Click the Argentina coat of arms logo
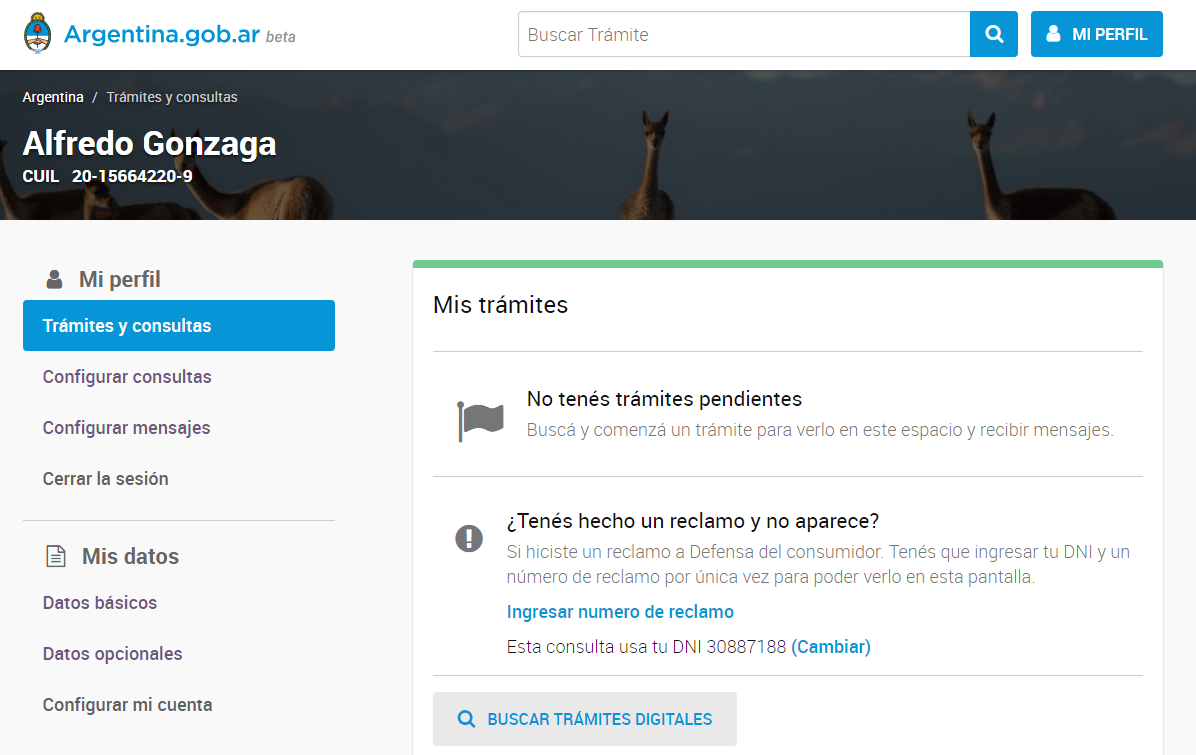 38,34
